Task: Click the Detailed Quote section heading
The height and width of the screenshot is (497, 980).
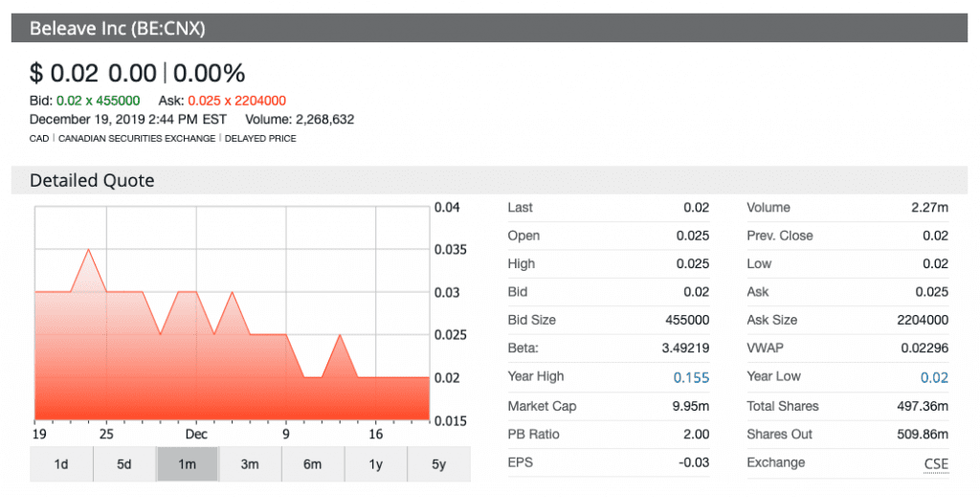Action: tap(92, 181)
